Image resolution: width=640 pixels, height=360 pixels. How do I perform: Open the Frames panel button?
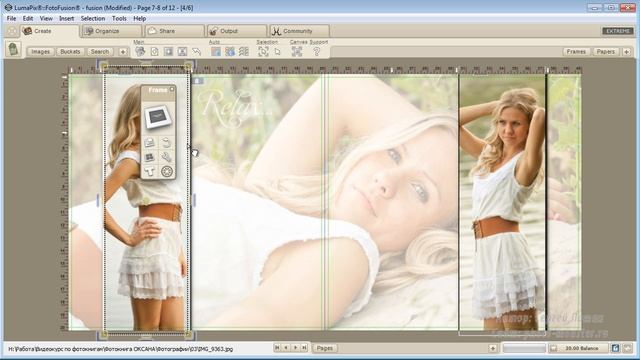click(576, 52)
